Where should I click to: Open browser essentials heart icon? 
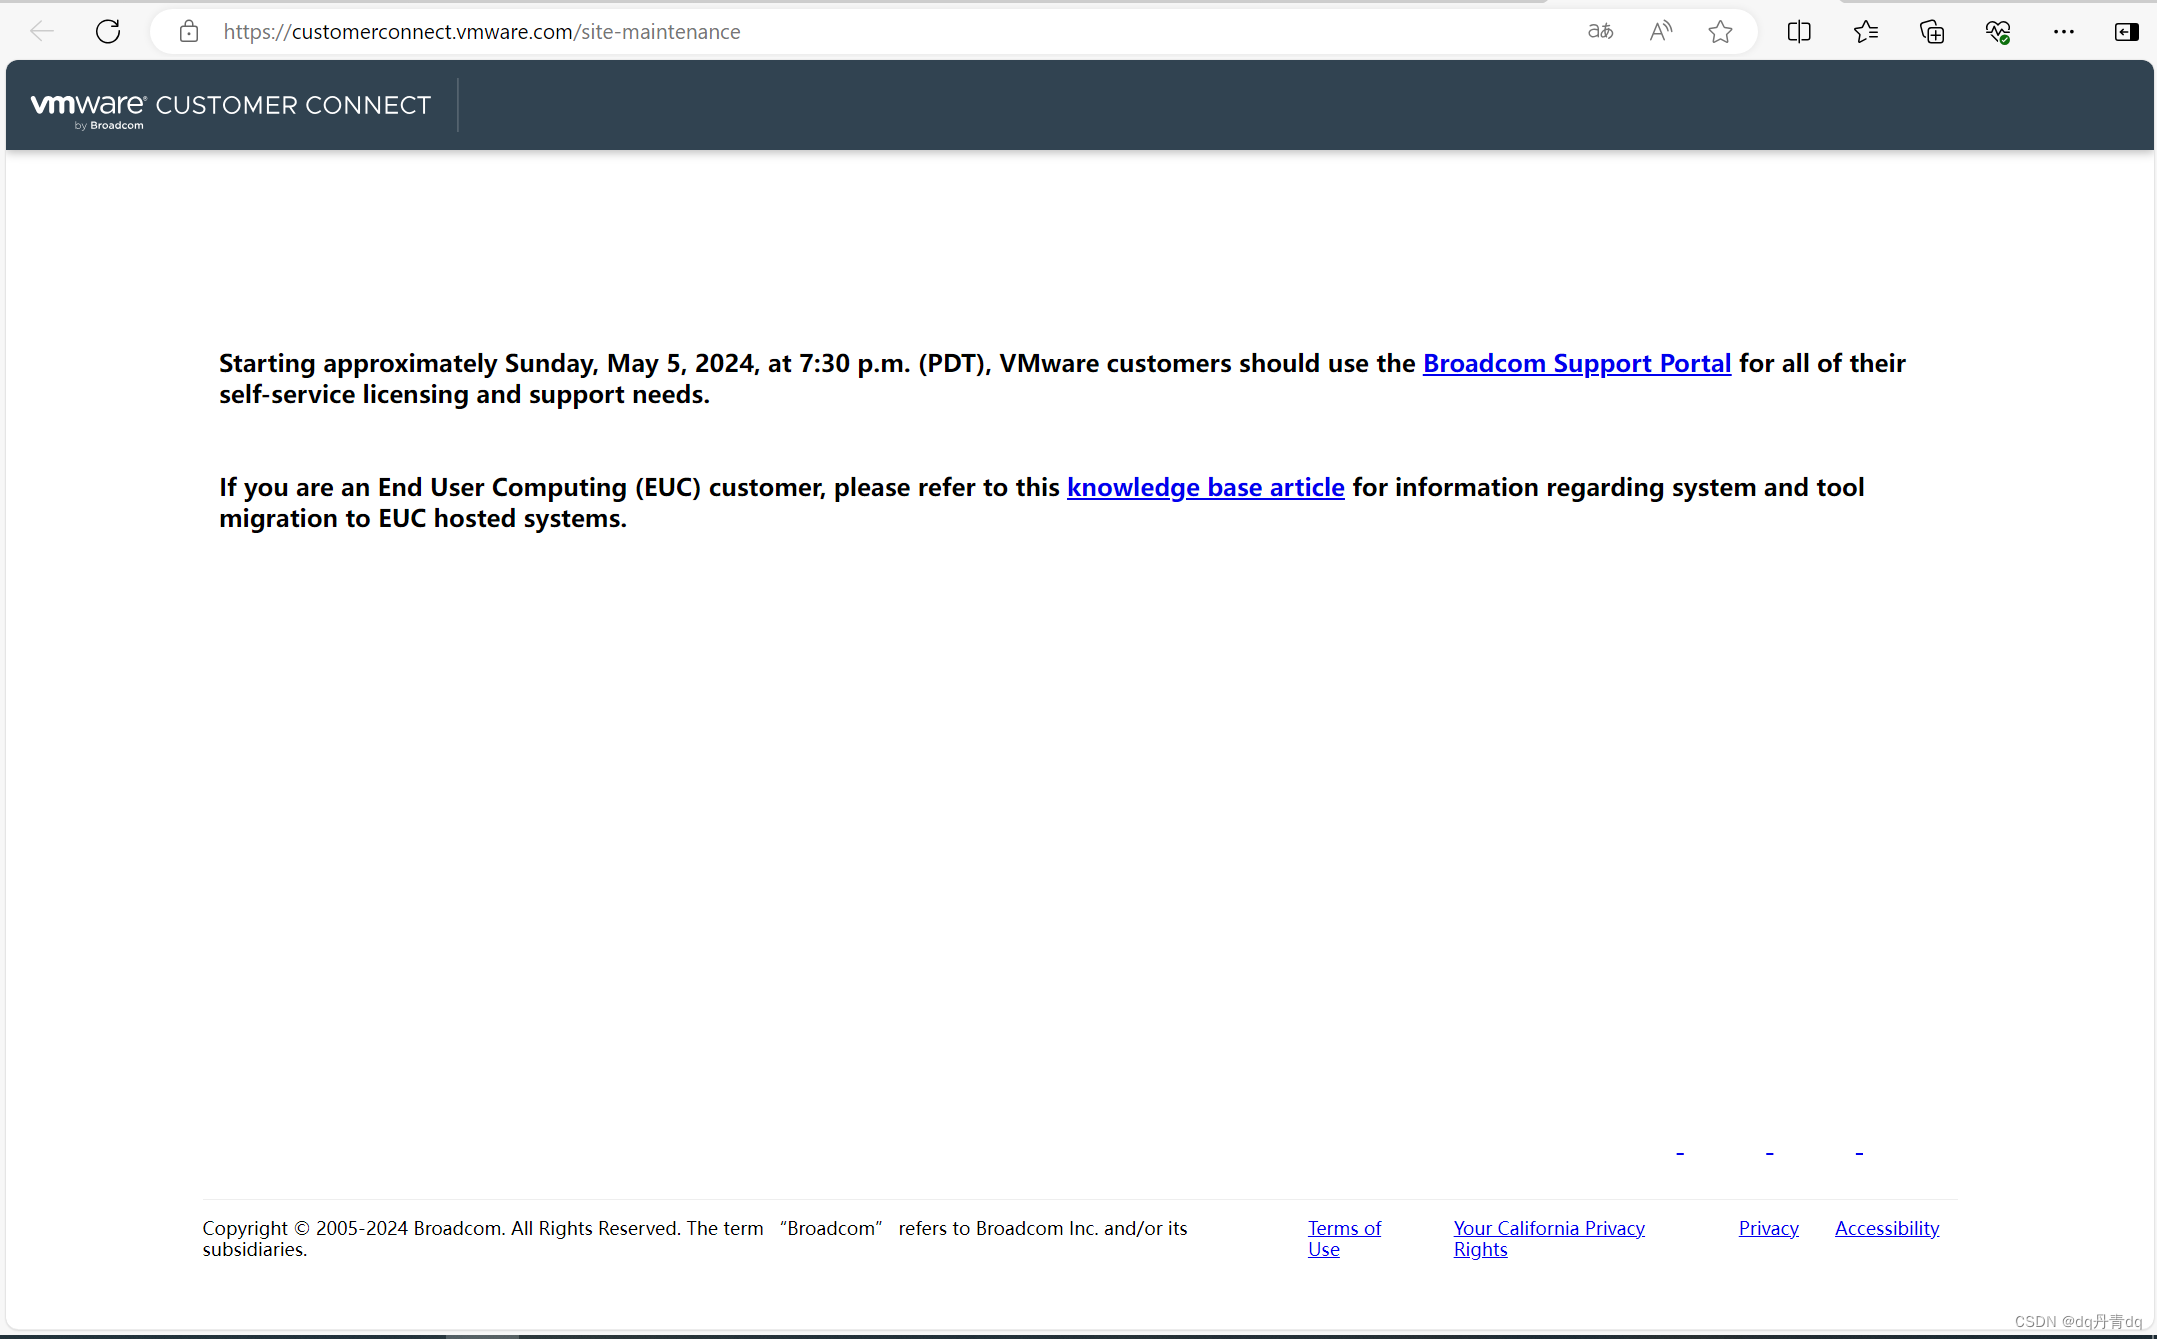(x=1998, y=32)
